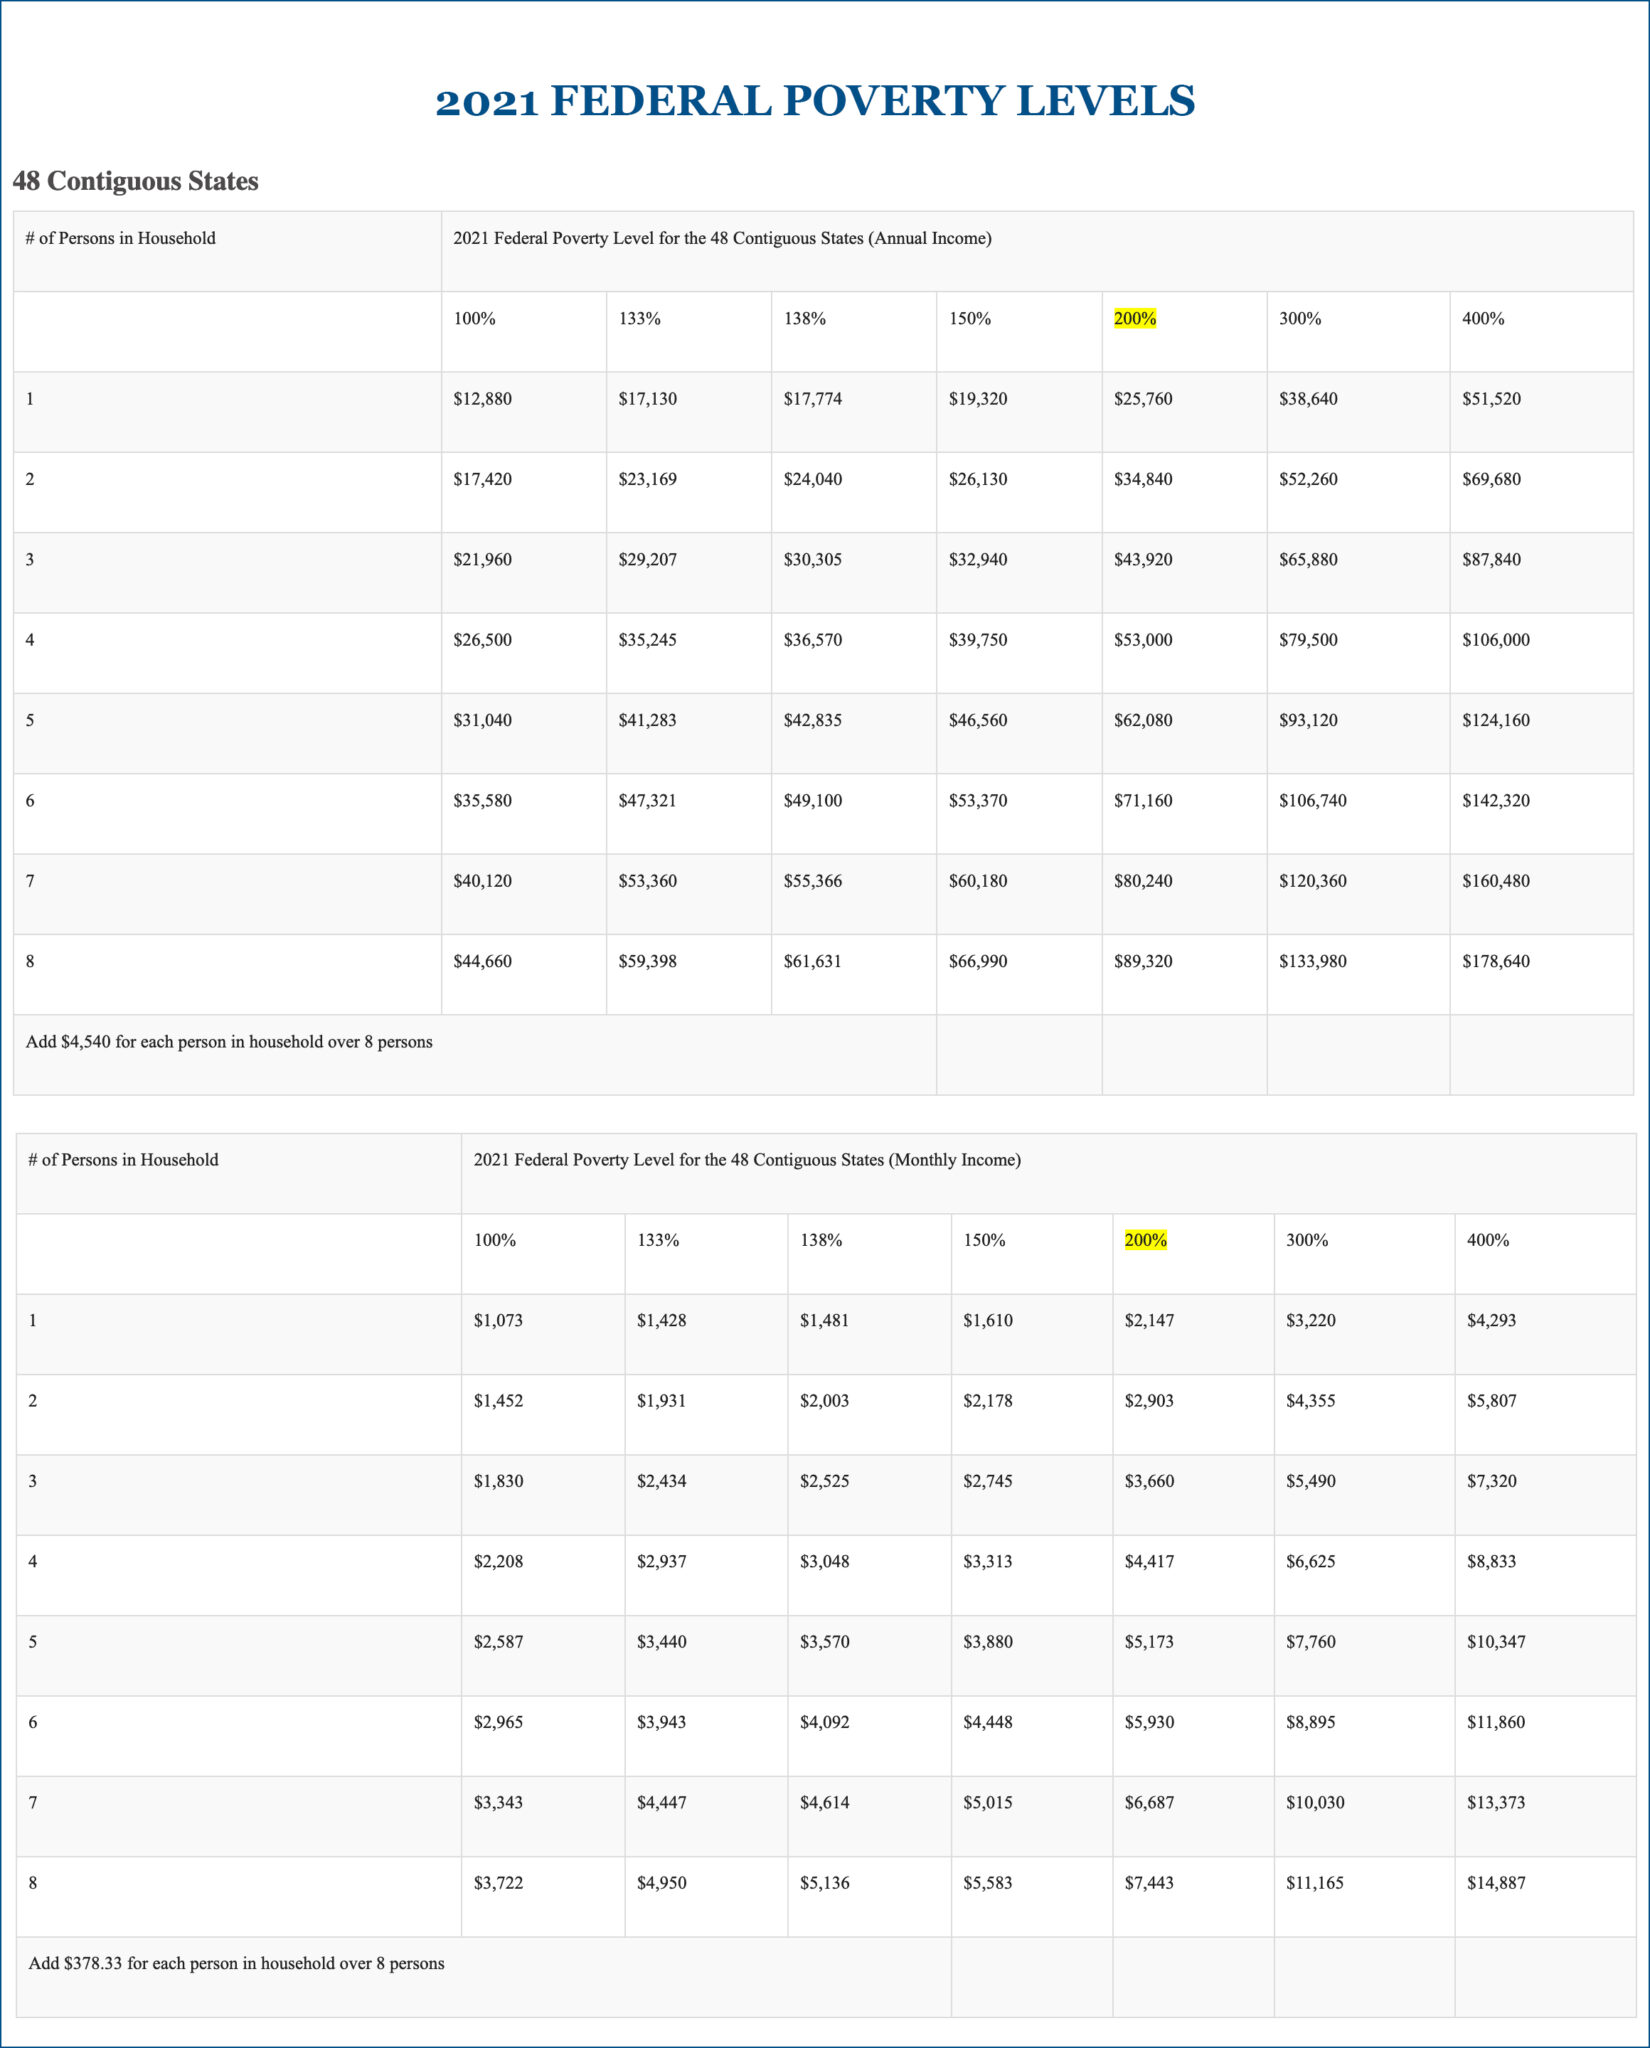Click the 400% column header in monthly table

(1488, 1240)
